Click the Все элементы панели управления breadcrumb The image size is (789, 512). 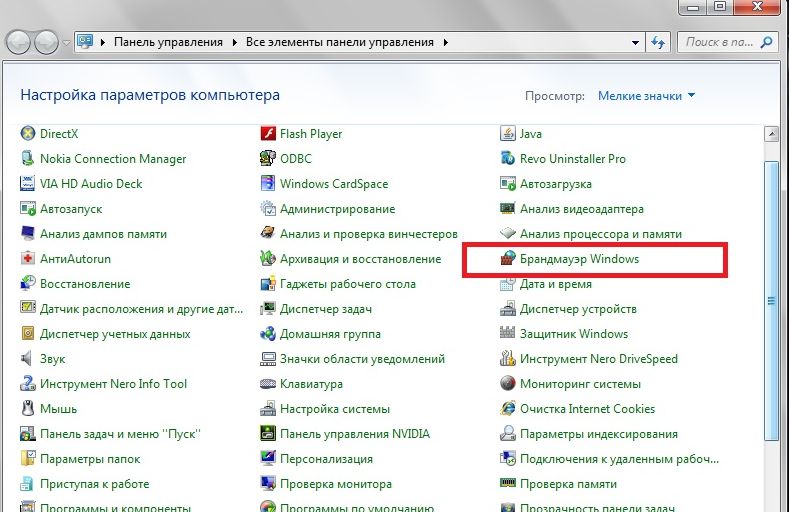point(340,42)
